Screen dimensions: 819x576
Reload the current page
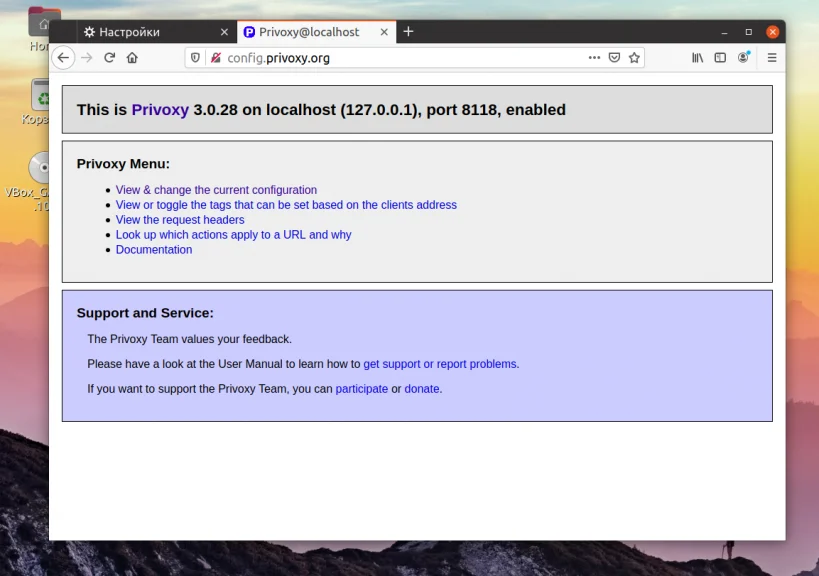[x=109, y=58]
